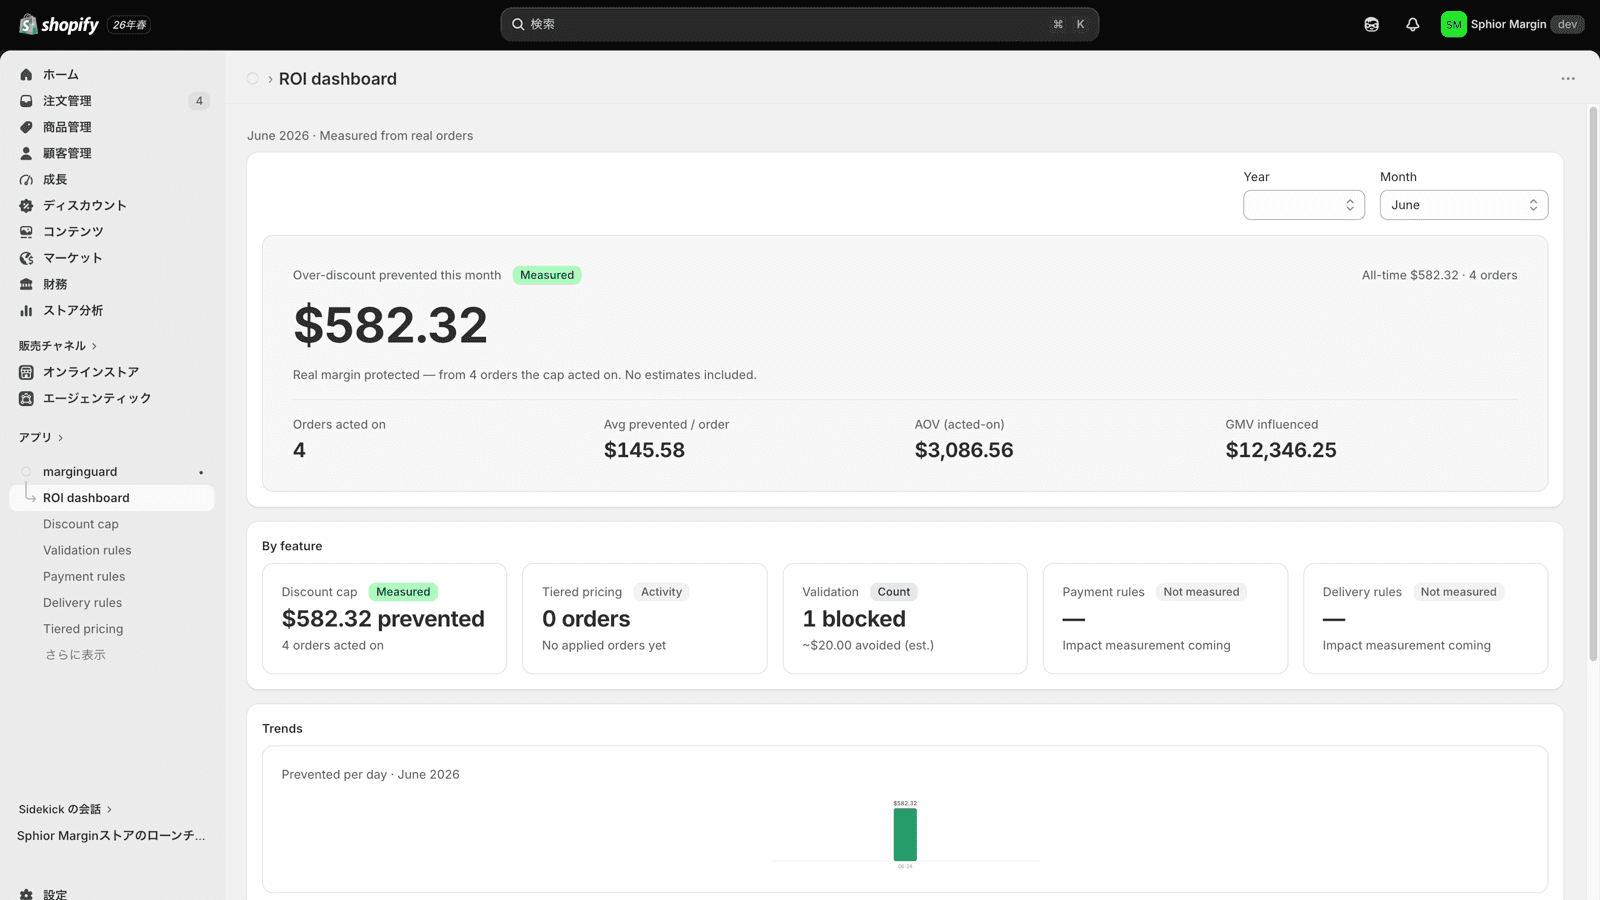The image size is (1600, 900).
Task: Click the content icon in sidebar
Action: tap(26, 232)
